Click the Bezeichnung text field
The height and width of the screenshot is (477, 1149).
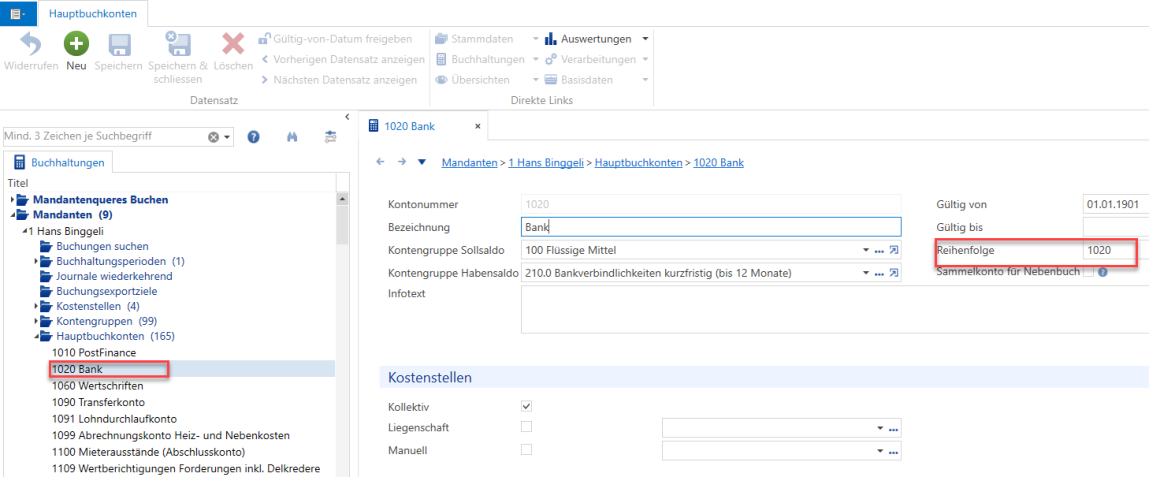tap(710, 227)
